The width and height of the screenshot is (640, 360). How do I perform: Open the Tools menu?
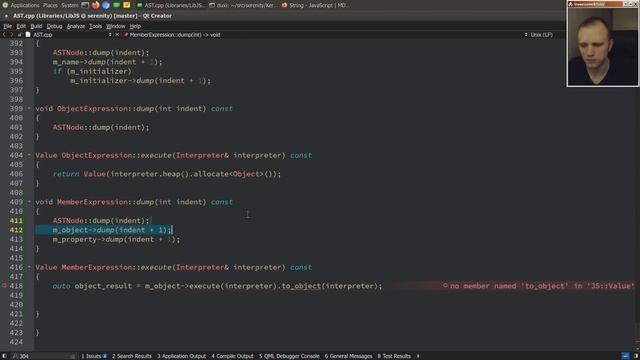[95, 26]
